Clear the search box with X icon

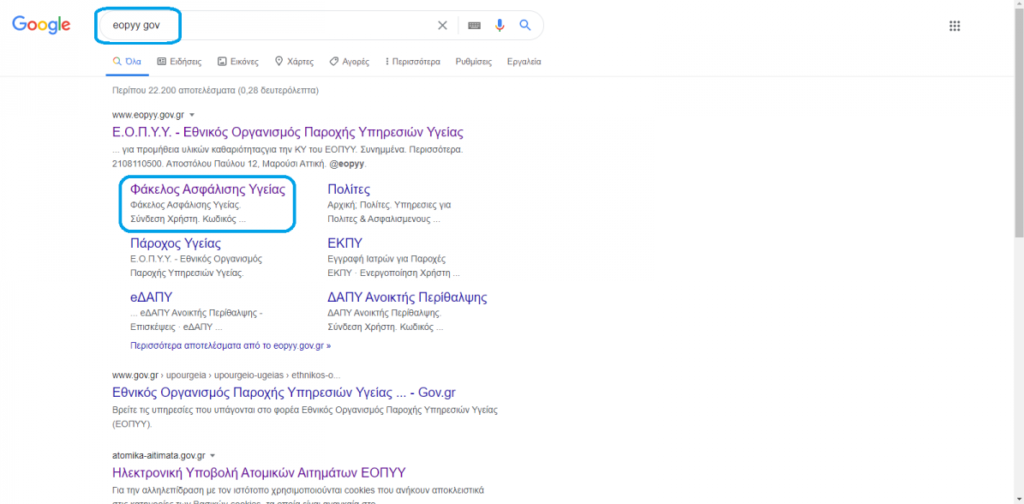point(442,25)
